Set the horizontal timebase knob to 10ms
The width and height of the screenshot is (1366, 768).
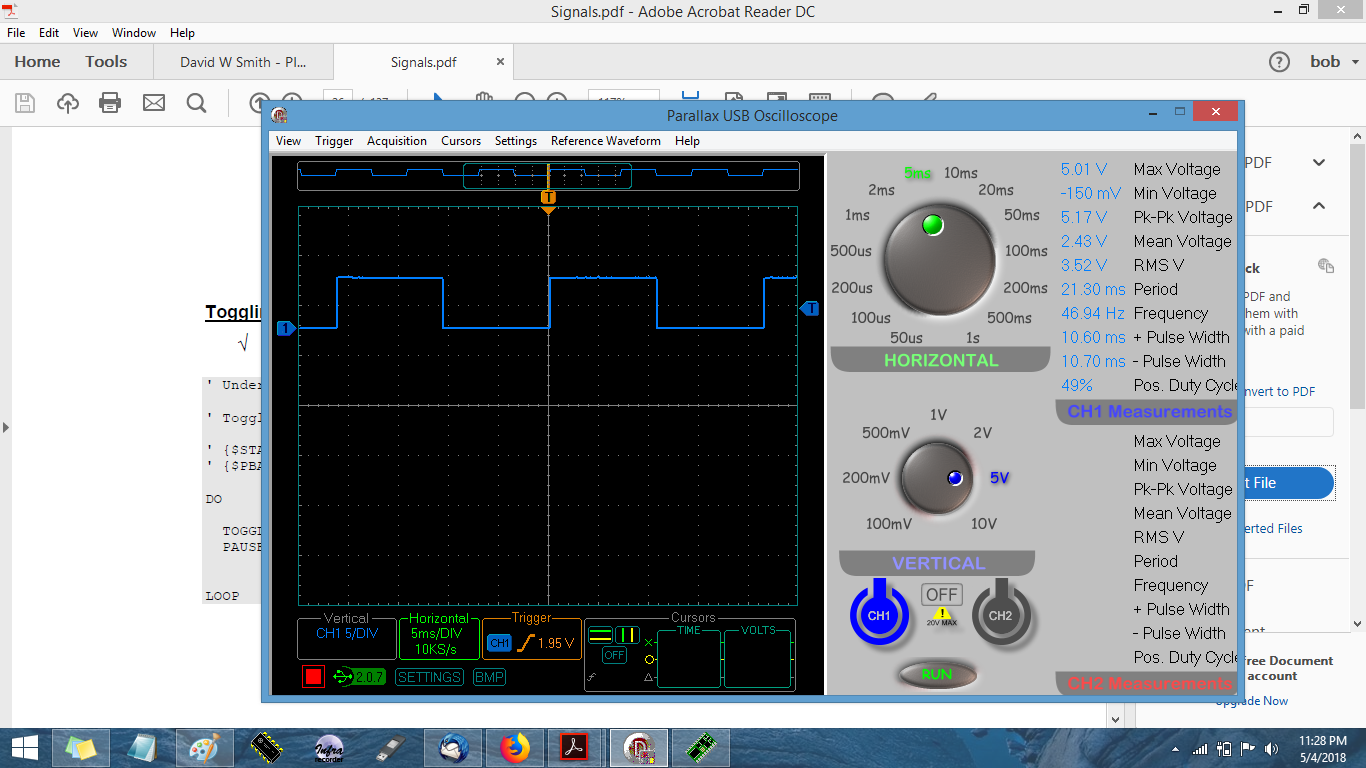click(x=959, y=173)
